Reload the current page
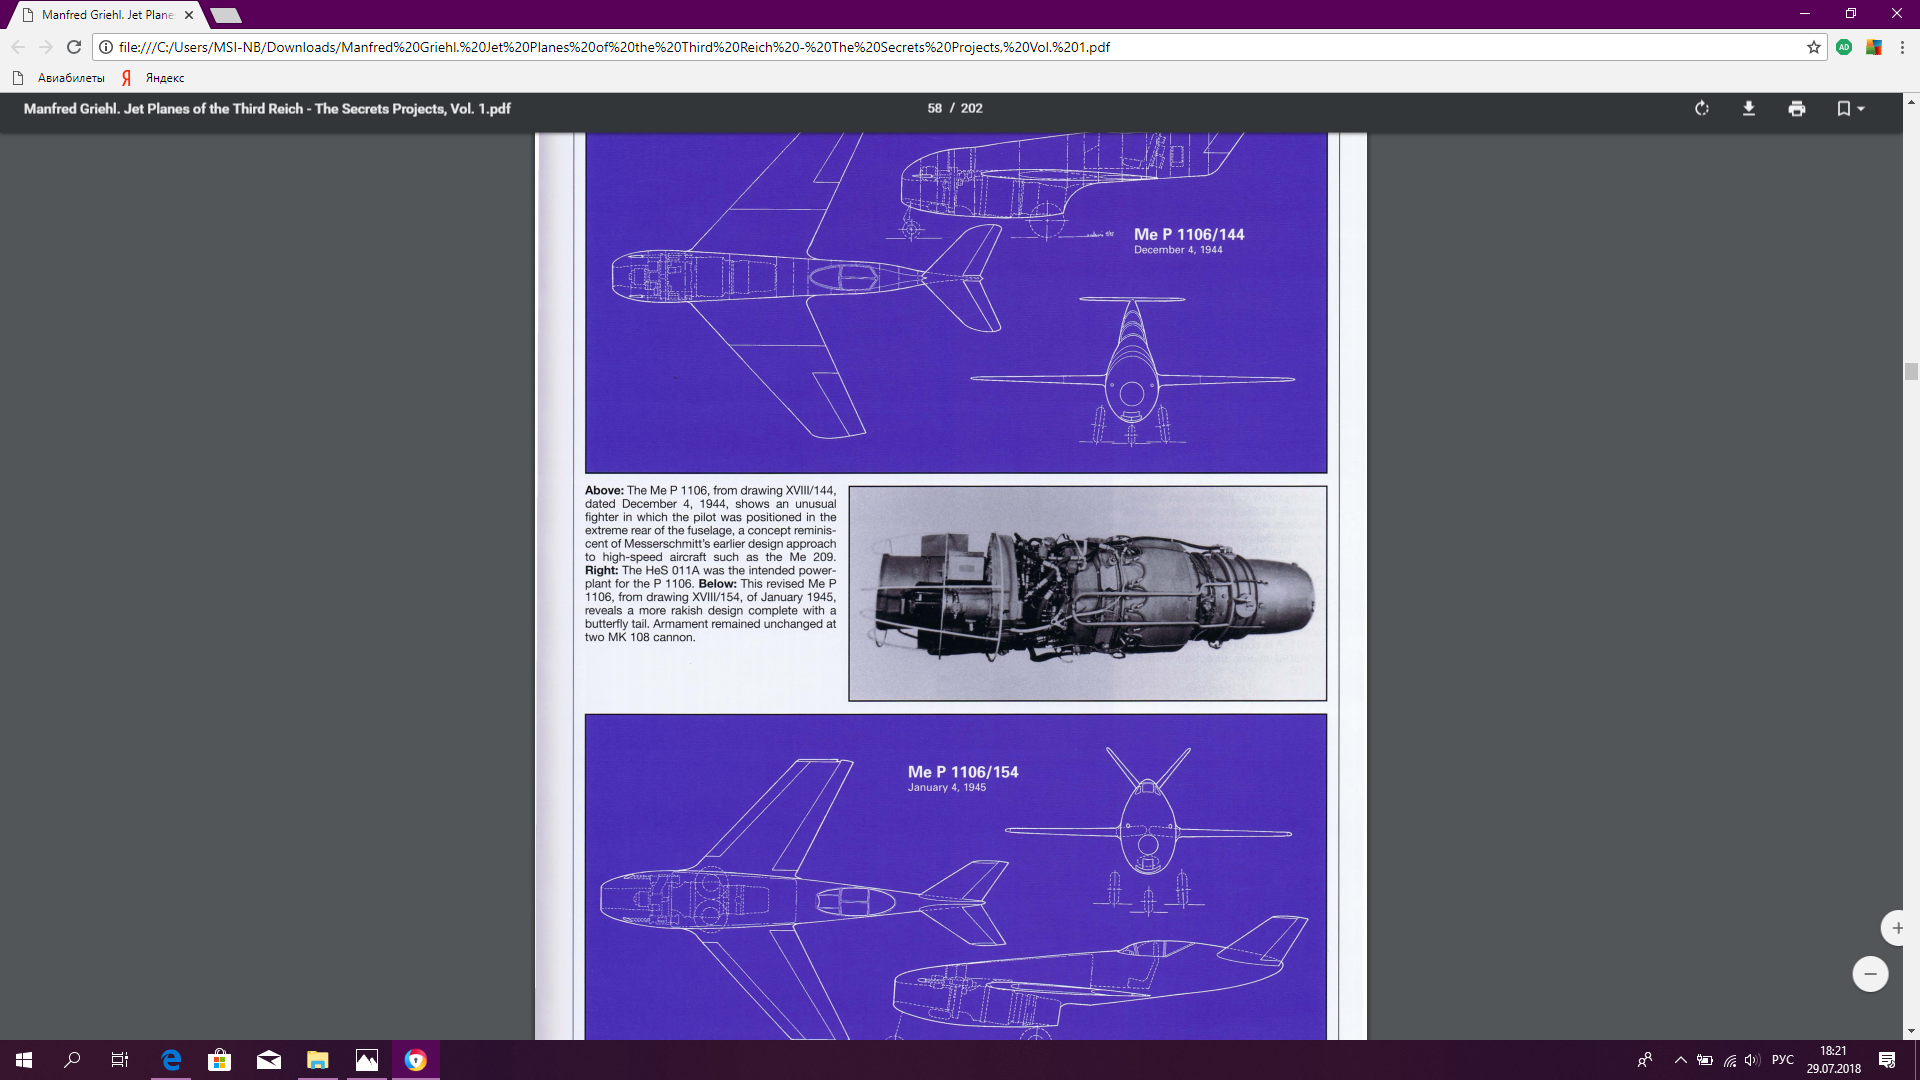Screen dimensions: 1920x1080 click(74, 47)
